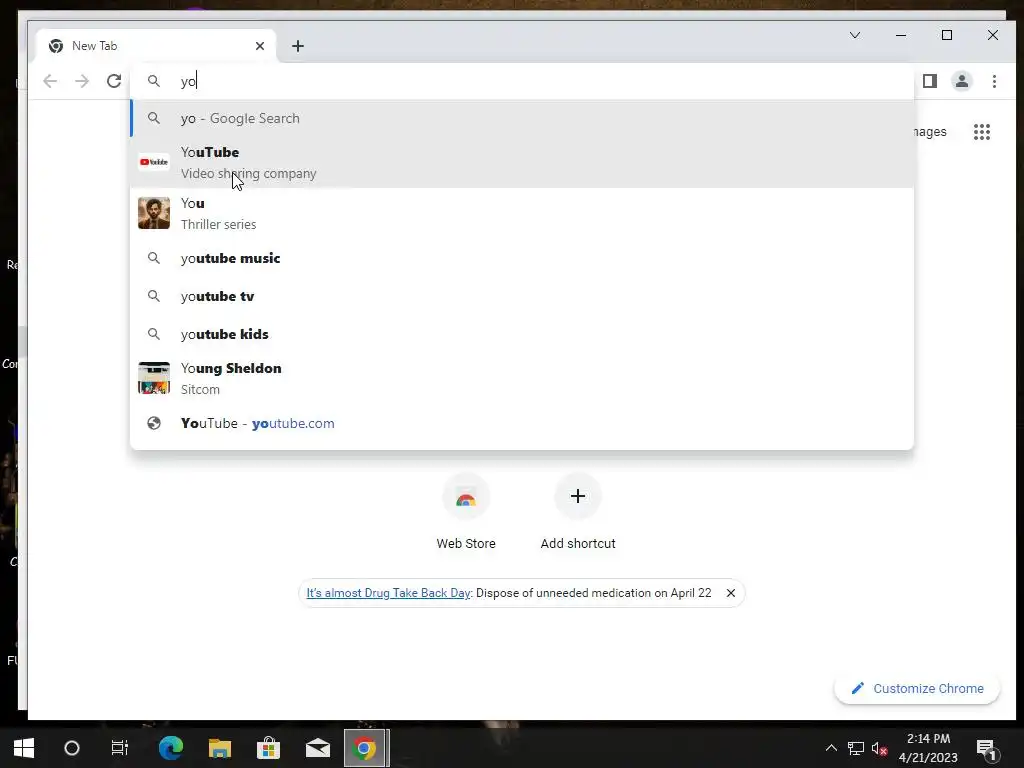Open the clock showing 2:14 PM
The image size is (1024, 768).
click(x=928, y=748)
